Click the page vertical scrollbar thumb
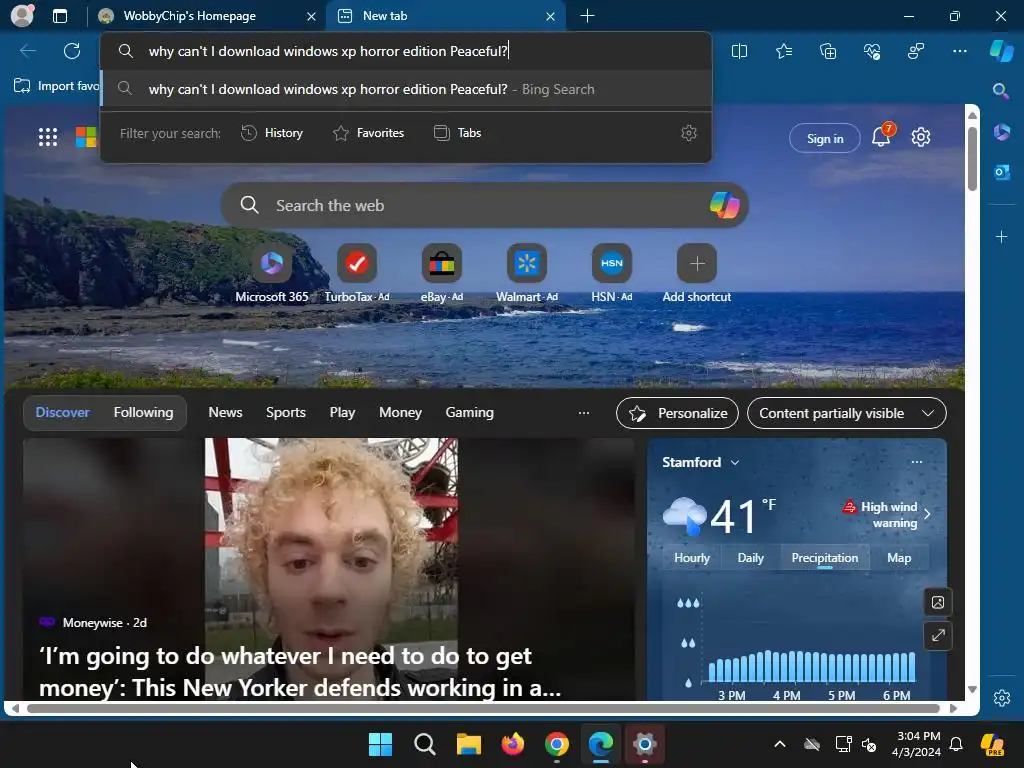1024x768 pixels. click(972, 159)
